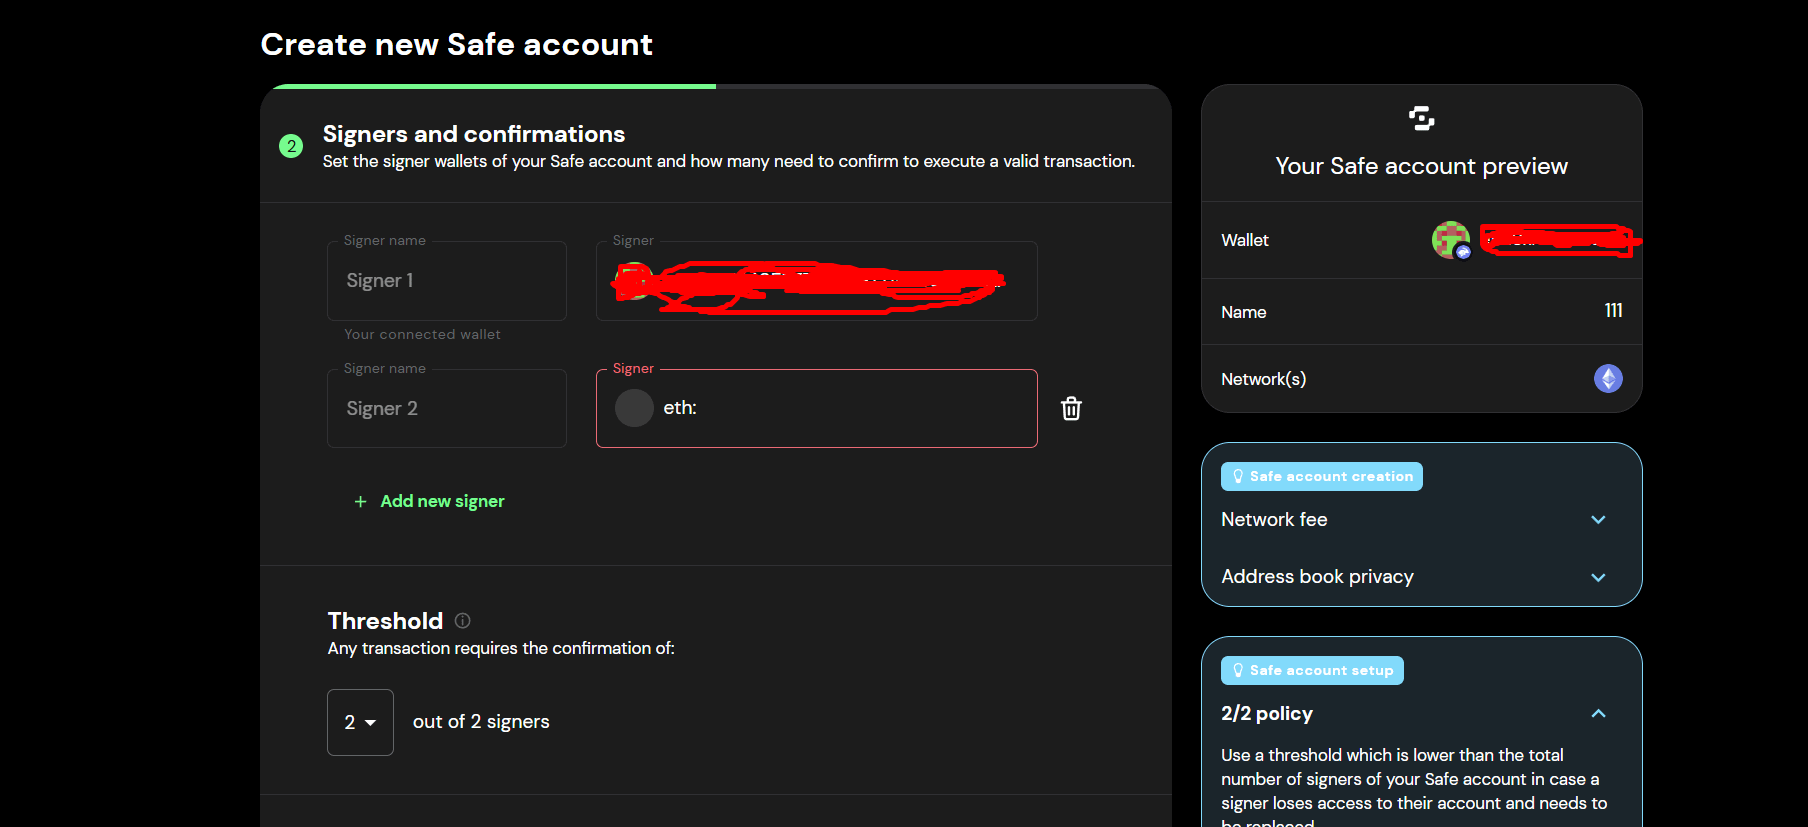Click the Name label in the preview
The width and height of the screenshot is (1808, 827).
click(x=1244, y=313)
